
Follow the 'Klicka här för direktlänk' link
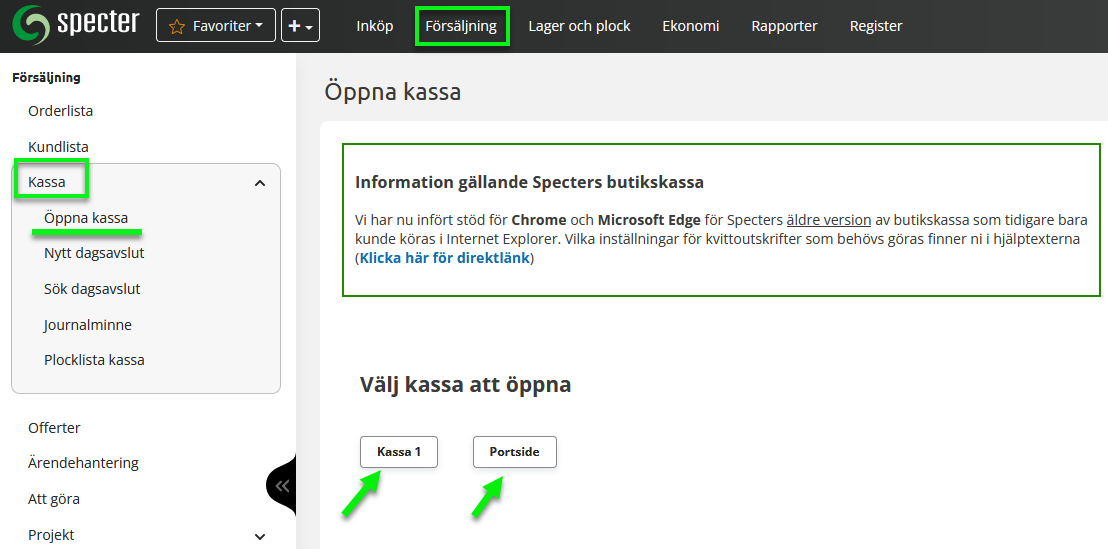[x=445, y=258]
